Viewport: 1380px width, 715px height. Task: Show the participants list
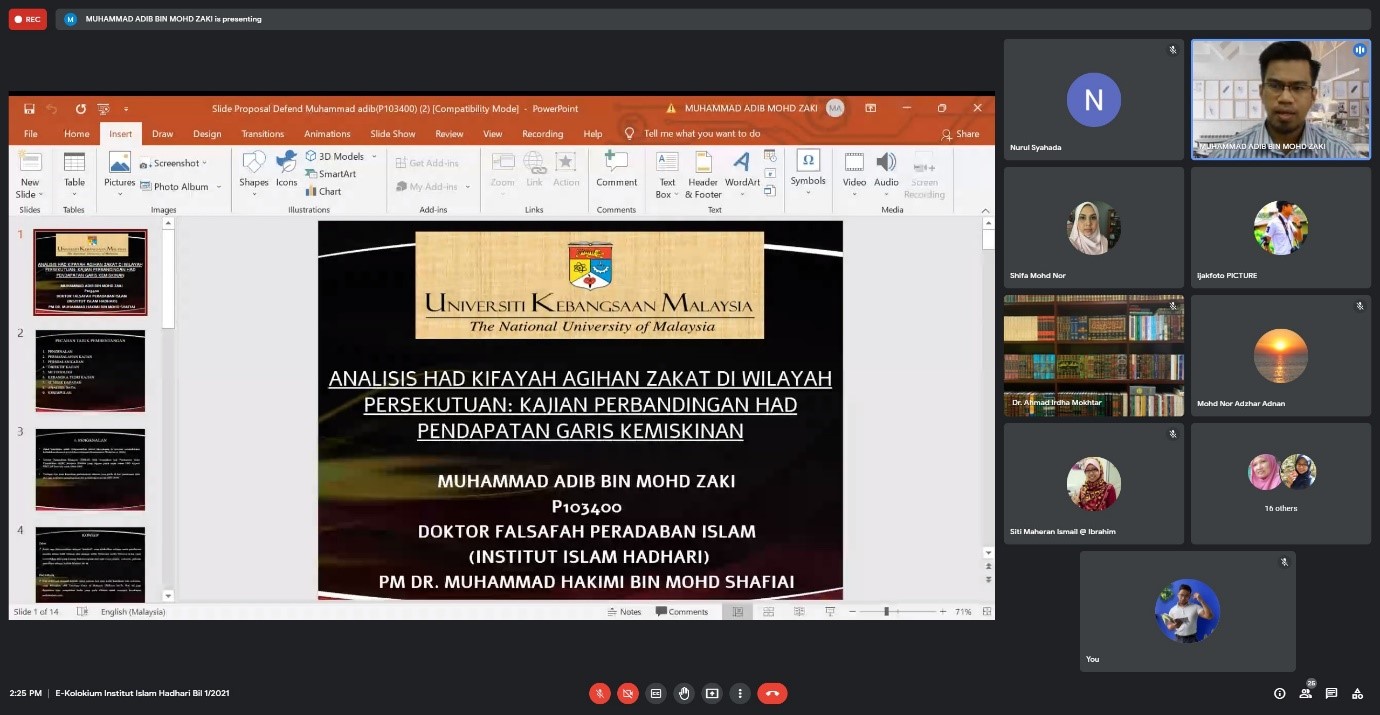click(x=1305, y=693)
